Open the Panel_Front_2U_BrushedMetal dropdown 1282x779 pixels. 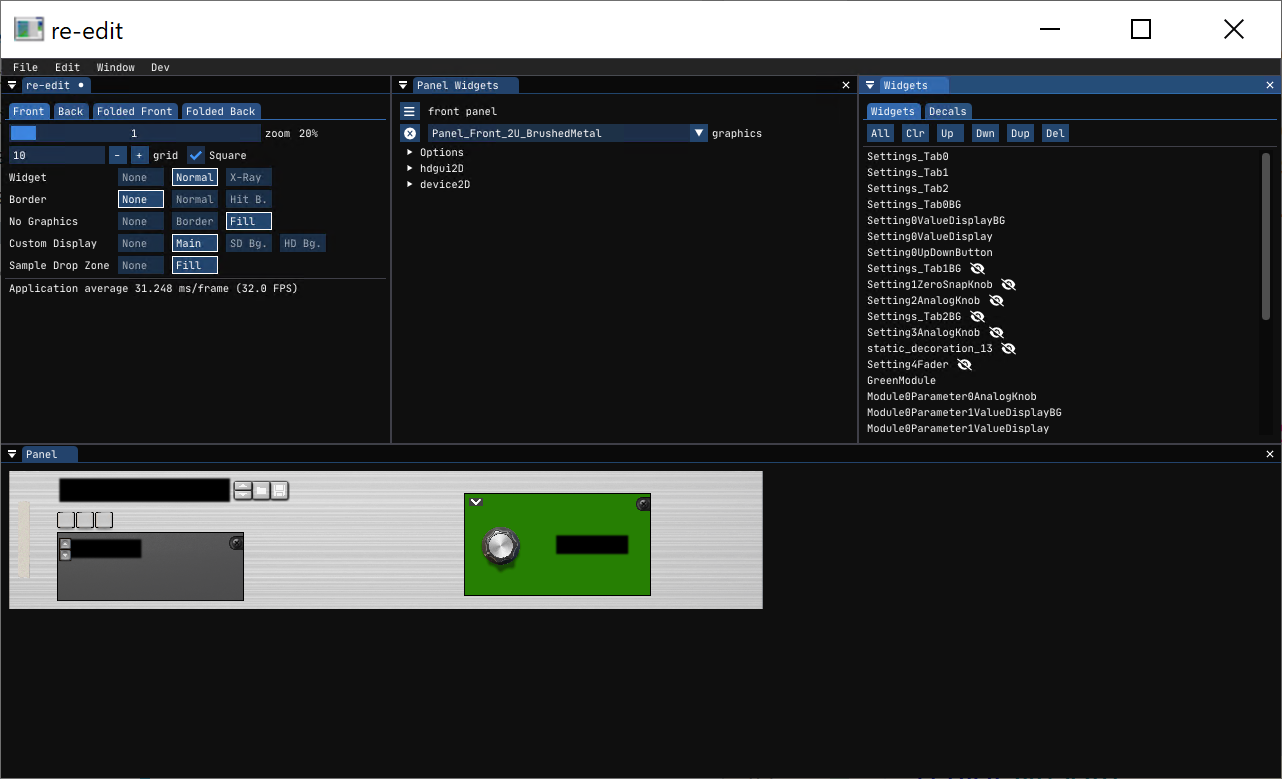pos(699,132)
